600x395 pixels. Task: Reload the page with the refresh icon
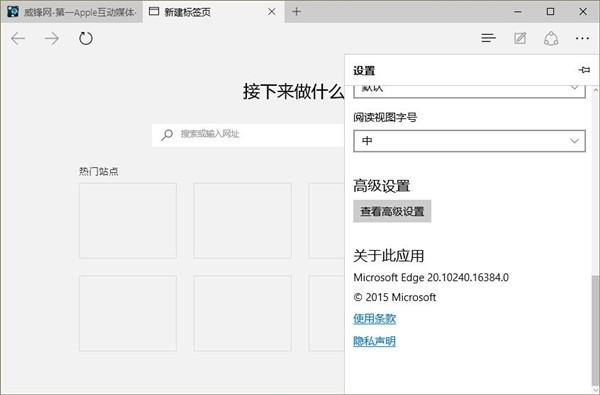click(x=86, y=39)
